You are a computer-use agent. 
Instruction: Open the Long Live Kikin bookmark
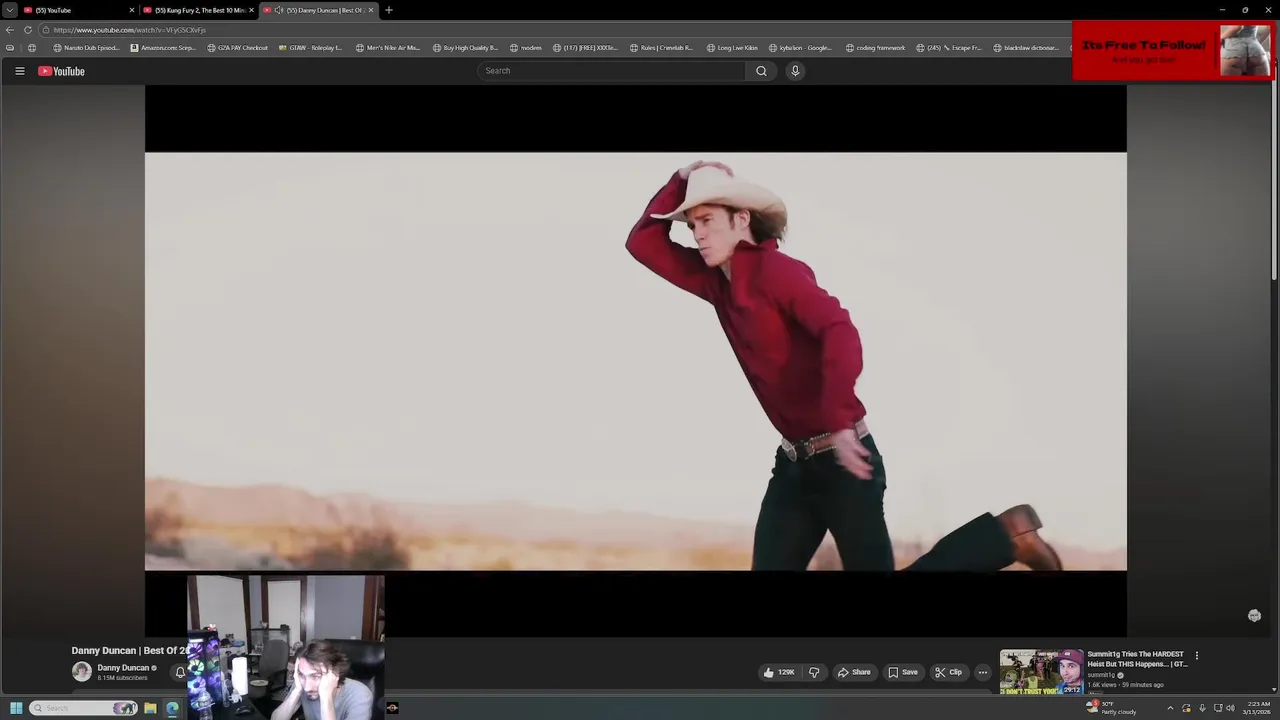click(731, 48)
